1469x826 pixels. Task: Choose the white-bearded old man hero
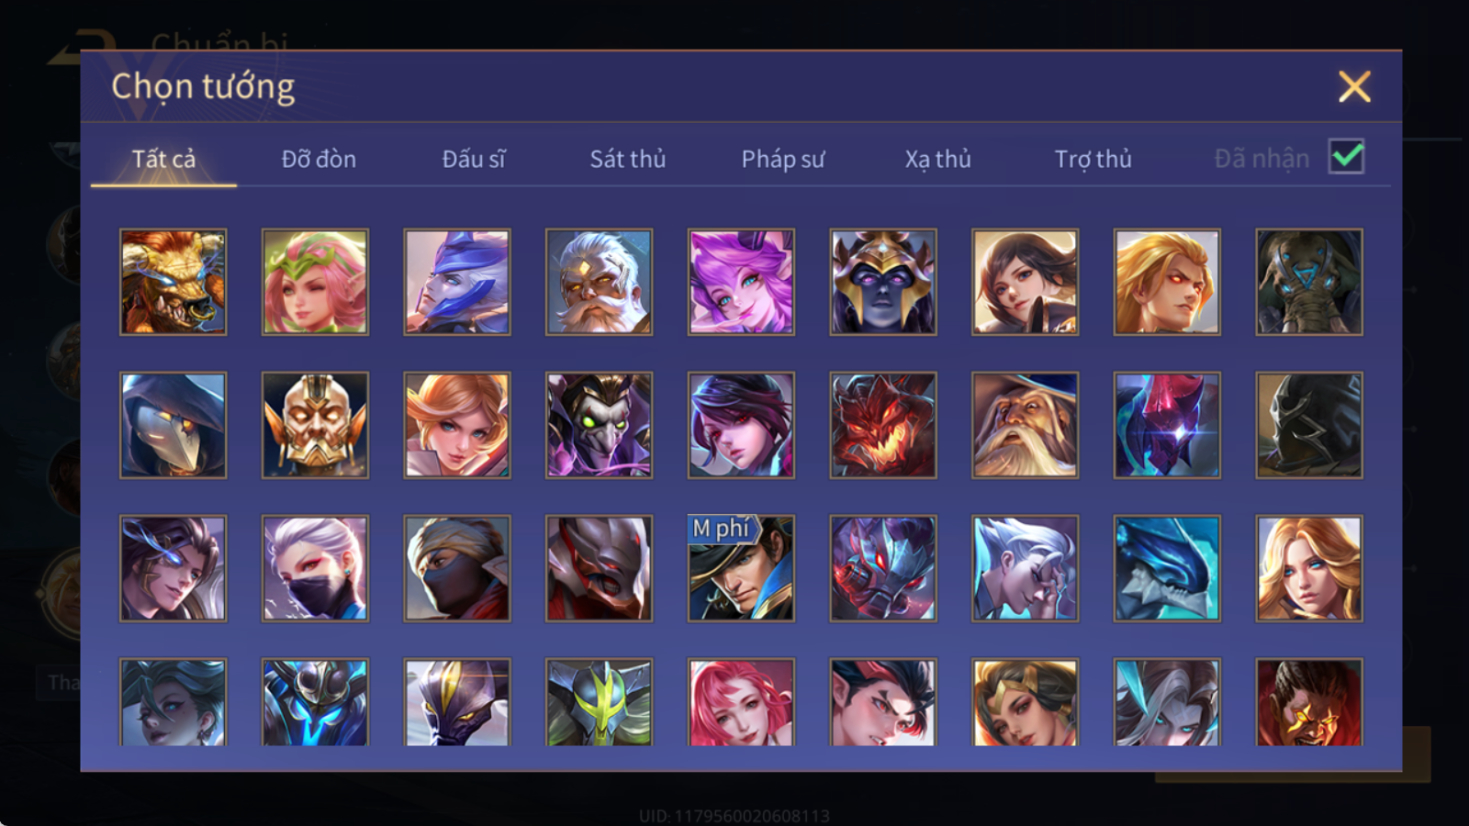point(599,282)
